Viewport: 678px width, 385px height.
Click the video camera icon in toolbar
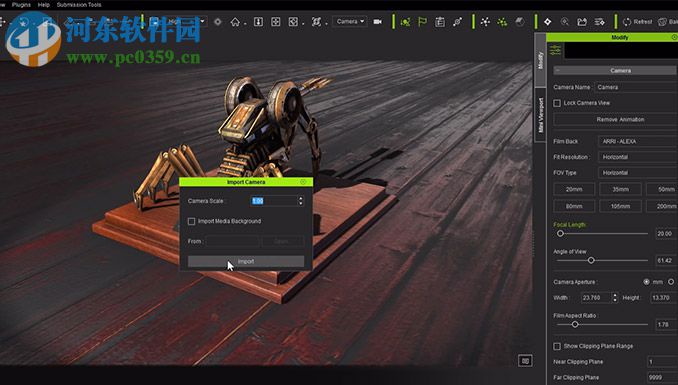pyautogui.click(x=377, y=22)
